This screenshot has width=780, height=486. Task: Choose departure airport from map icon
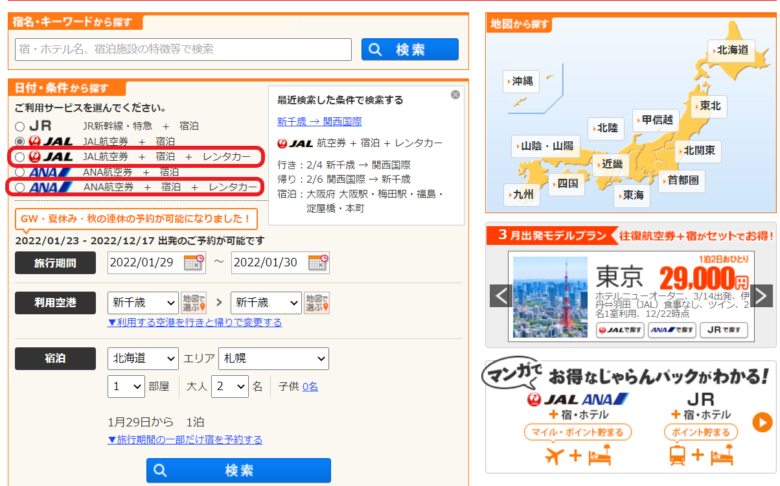(194, 302)
